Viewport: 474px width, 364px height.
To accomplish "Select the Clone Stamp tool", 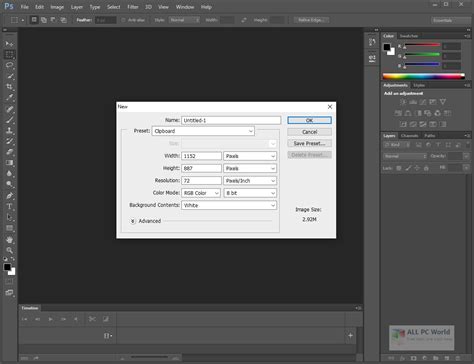I will tap(9, 130).
